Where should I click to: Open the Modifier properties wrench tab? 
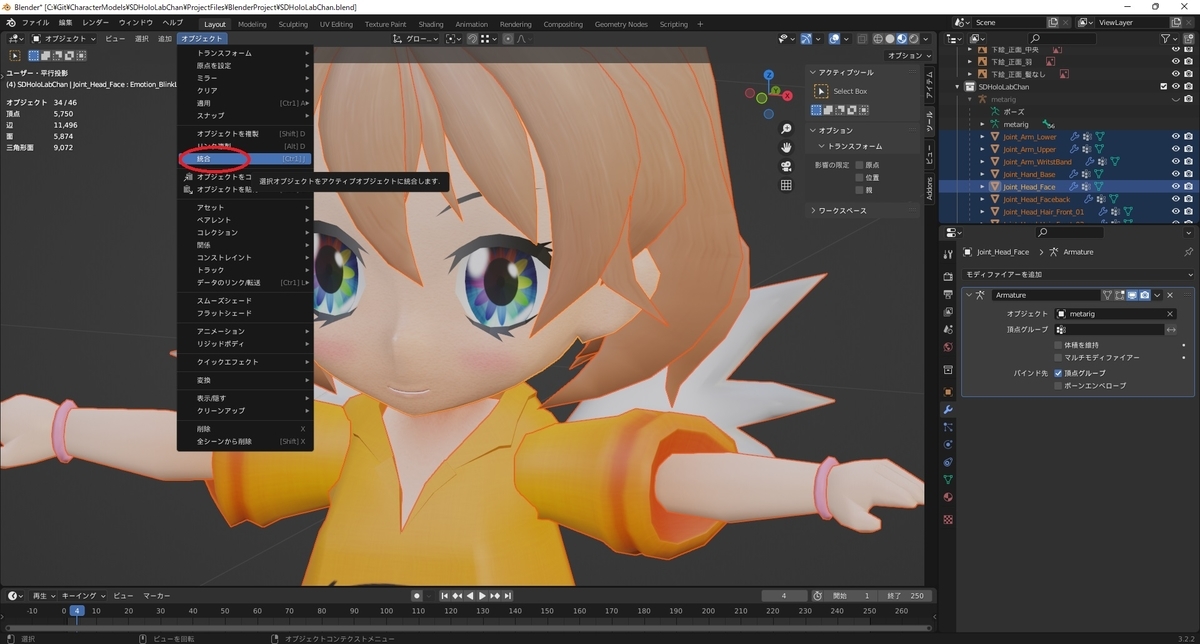[x=948, y=409]
